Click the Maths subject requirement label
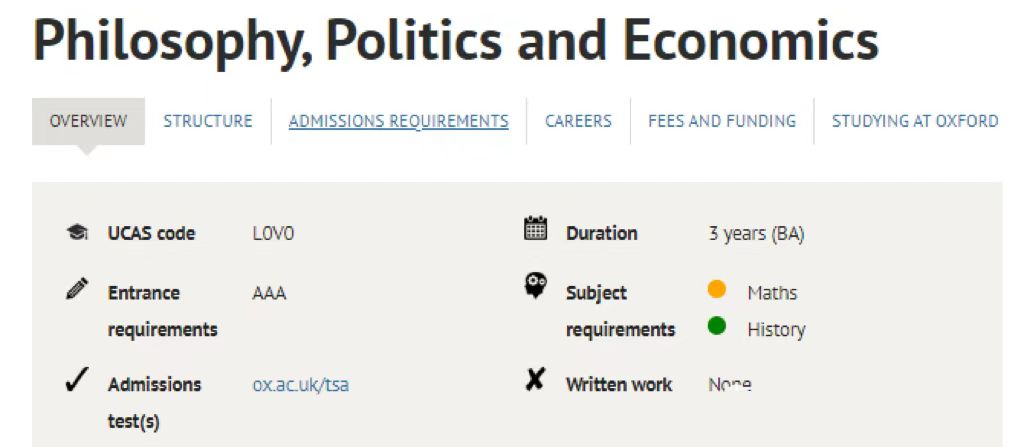 [x=772, y=293]
